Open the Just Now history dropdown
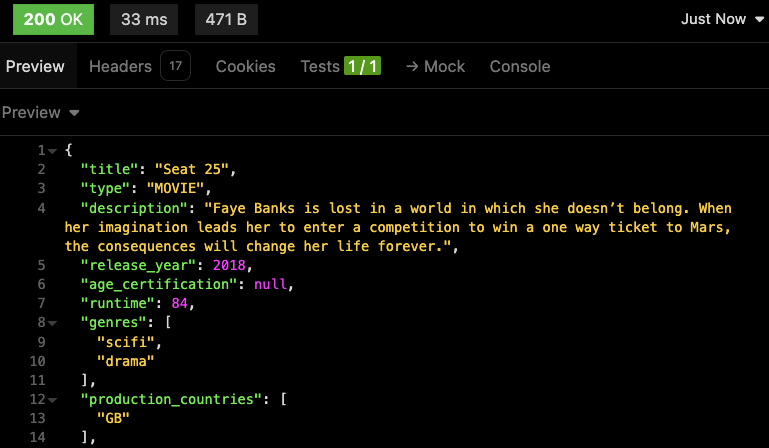 (x=722, y=19)
